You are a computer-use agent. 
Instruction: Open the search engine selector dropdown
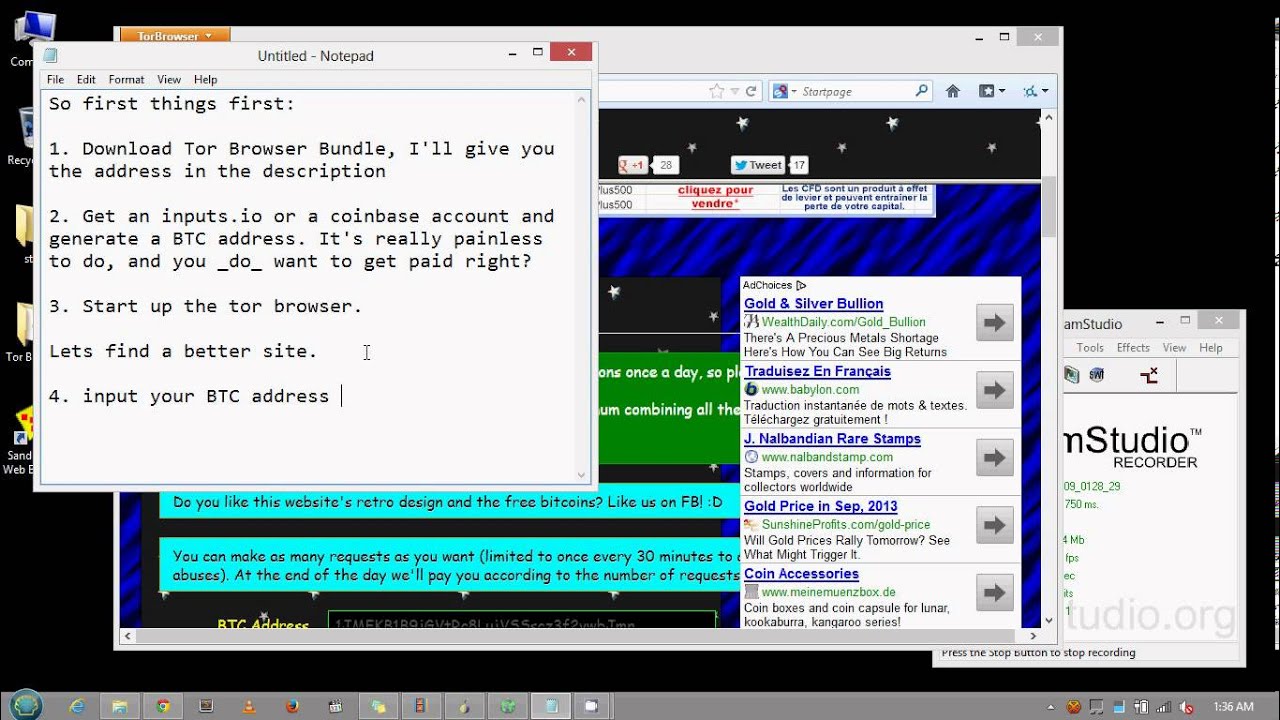point(784,91)
